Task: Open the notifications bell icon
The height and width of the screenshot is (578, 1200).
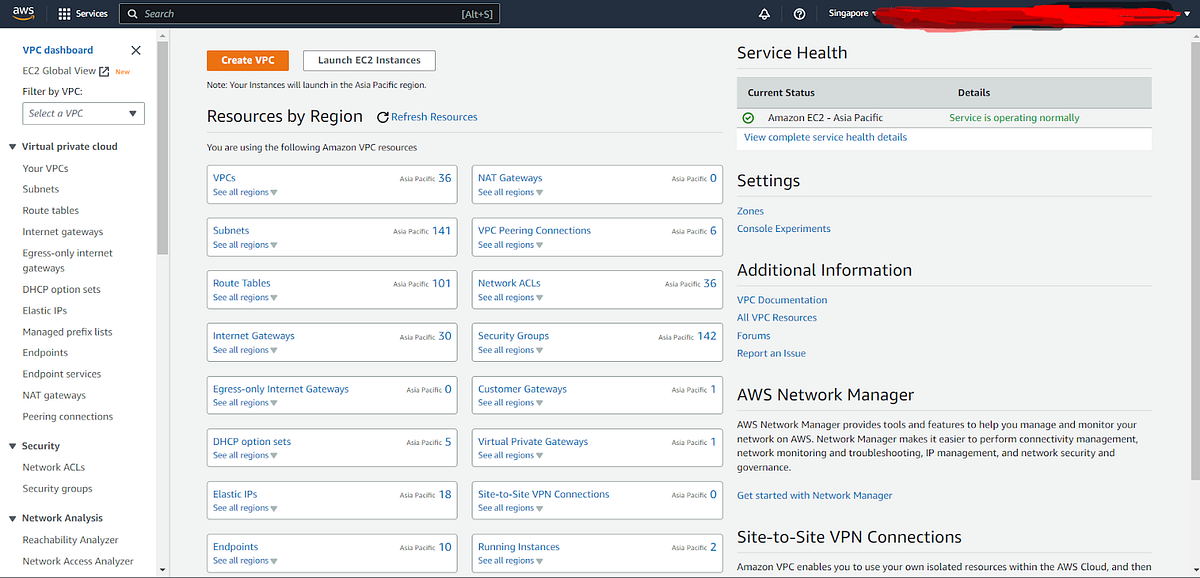Action: [x=765, y=14]
